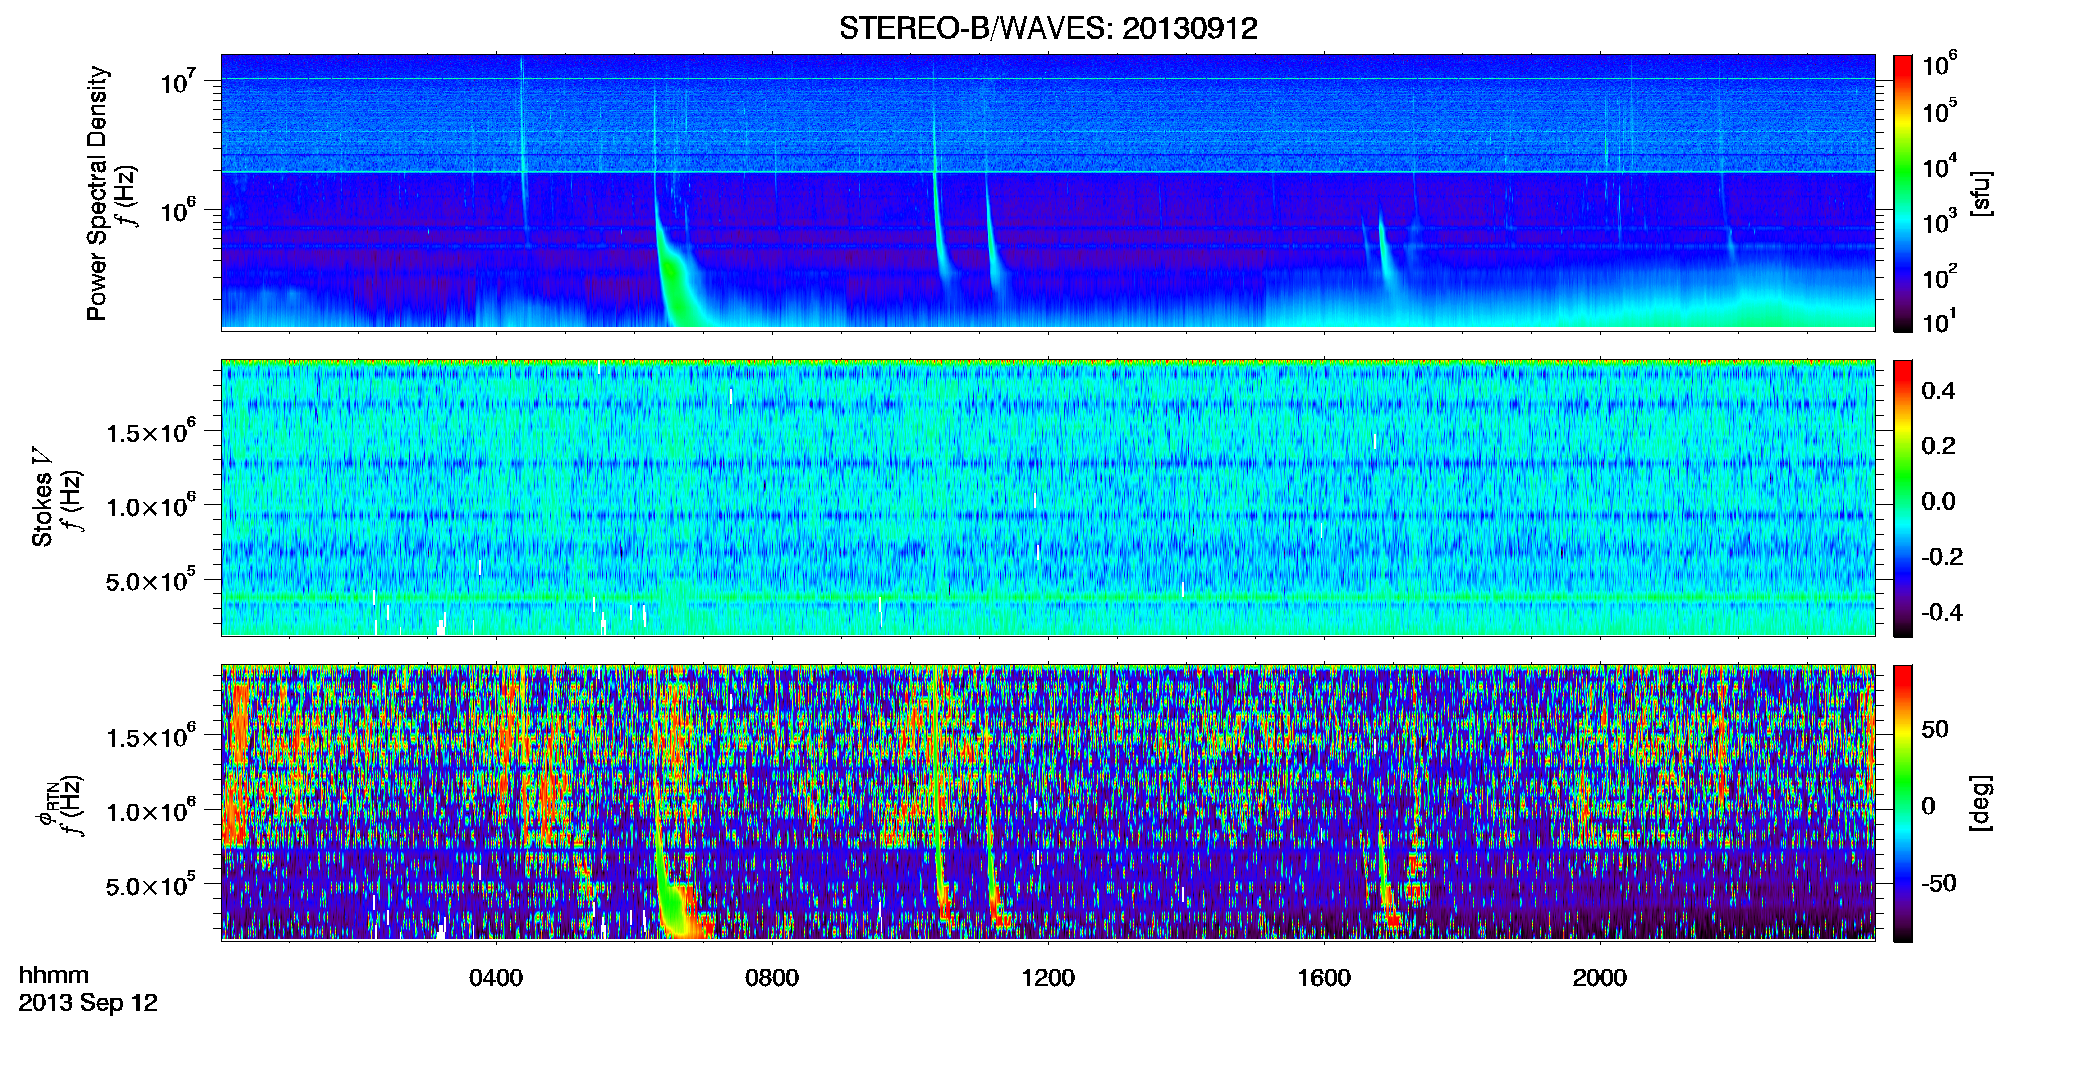Click the 10^1 label on sfu colorbar
The image size is (2096, 1080).
pos(1940,322)
